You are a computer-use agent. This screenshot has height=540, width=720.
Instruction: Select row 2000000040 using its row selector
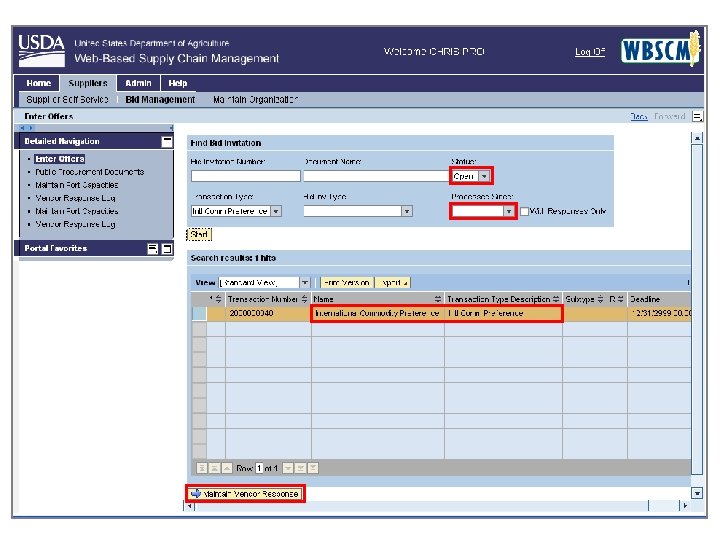click(x=199, y=313)
